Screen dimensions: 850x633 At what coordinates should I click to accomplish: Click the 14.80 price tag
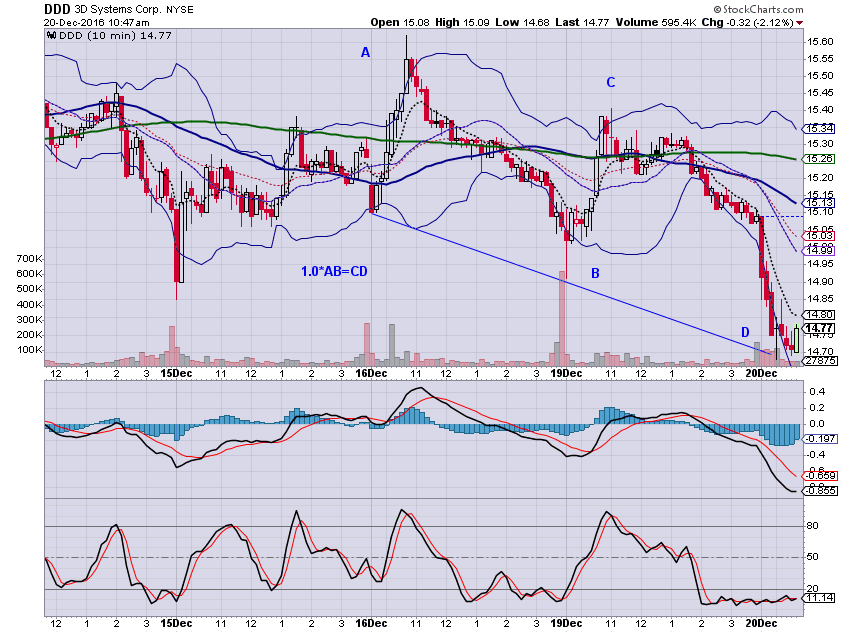coord(819,314)
